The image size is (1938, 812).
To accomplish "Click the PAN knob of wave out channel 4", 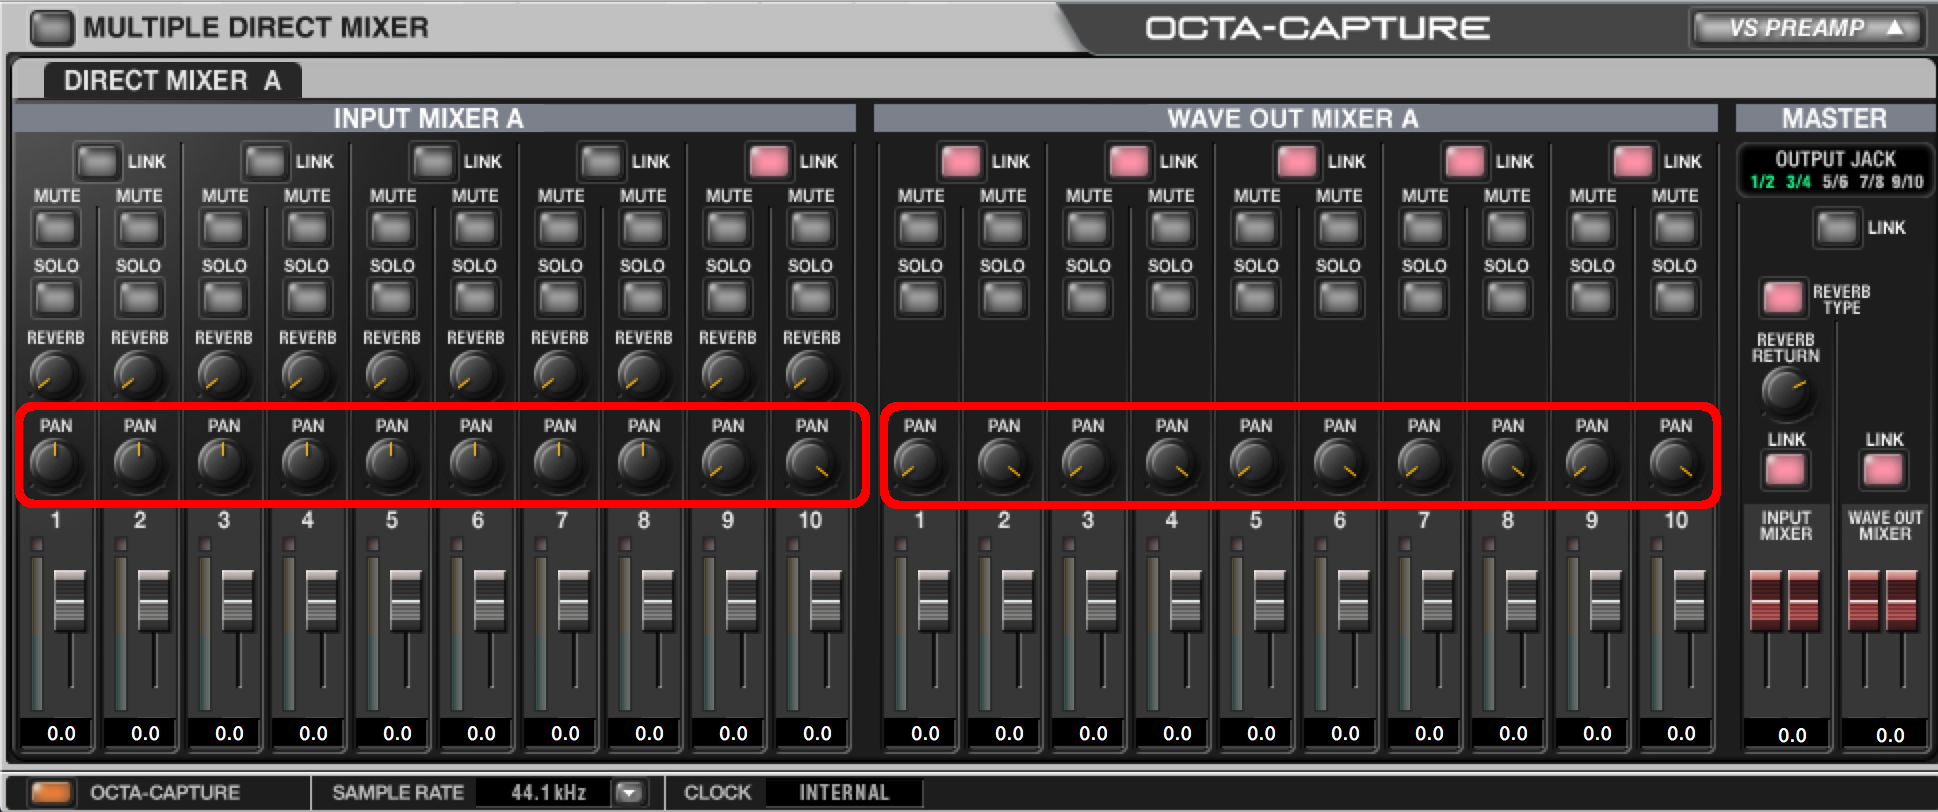I will (x=1171, y=464).
